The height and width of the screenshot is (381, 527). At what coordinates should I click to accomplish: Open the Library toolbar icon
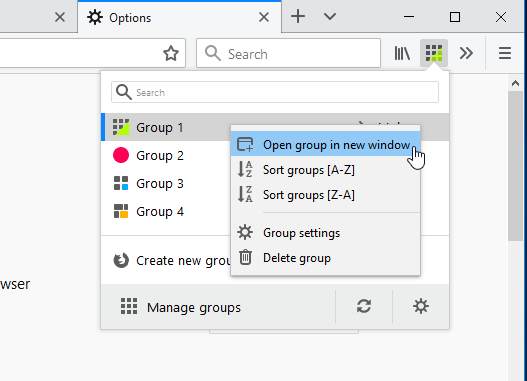(402, 53)
